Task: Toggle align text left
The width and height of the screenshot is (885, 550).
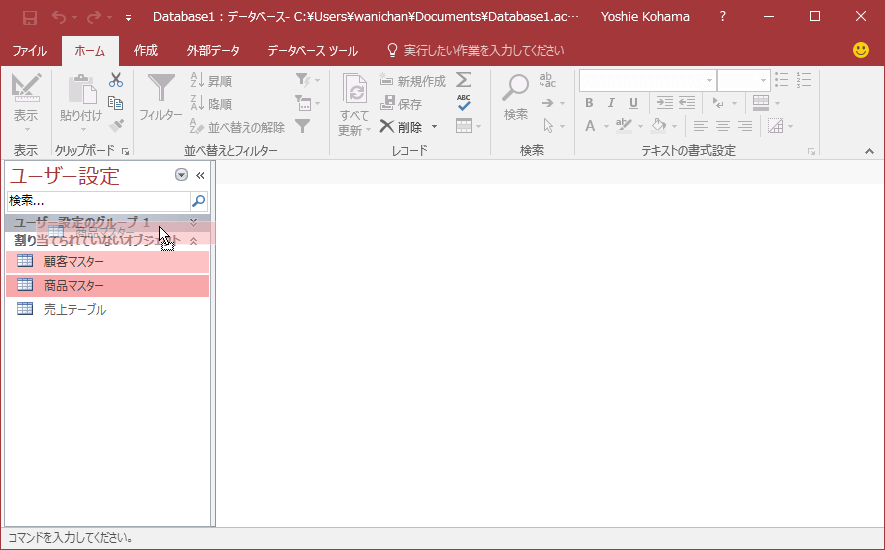Action: coord(700,126)
